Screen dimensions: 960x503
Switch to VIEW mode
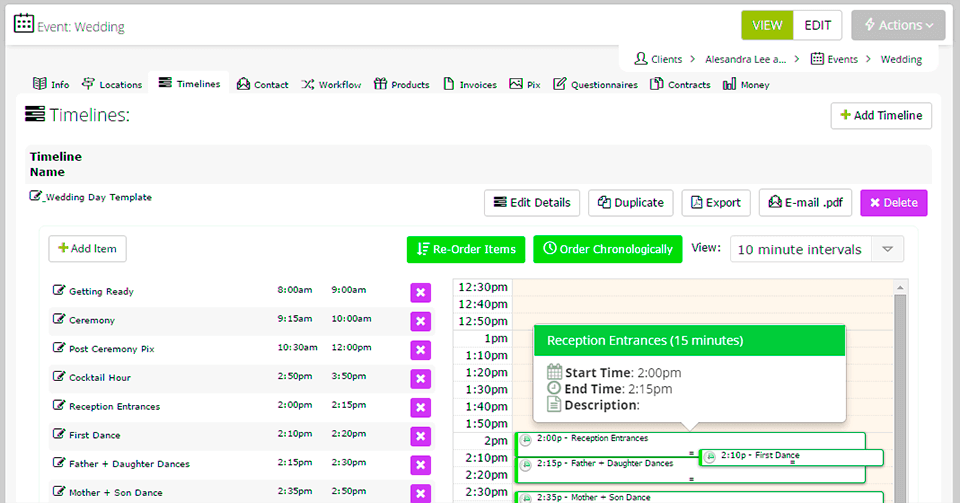pos(767,25)
